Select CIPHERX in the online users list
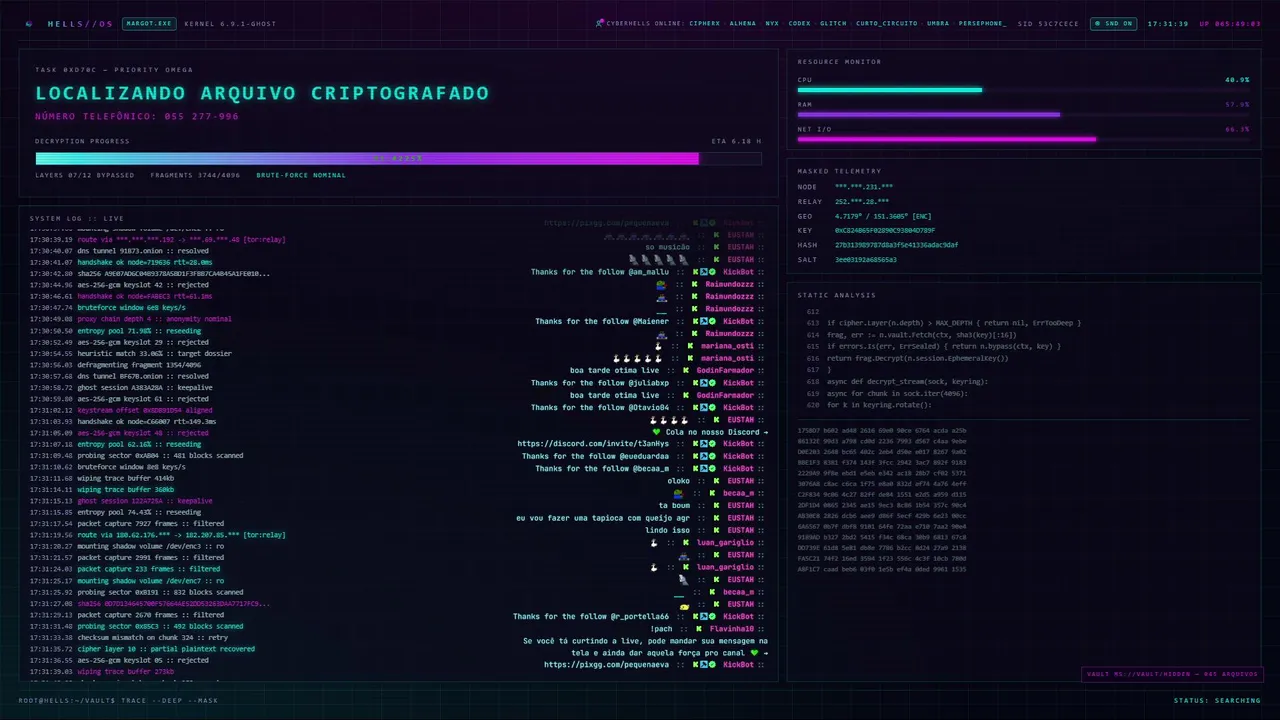The height and width of the screenshot is (720, 1280). (x=704, y=23)
